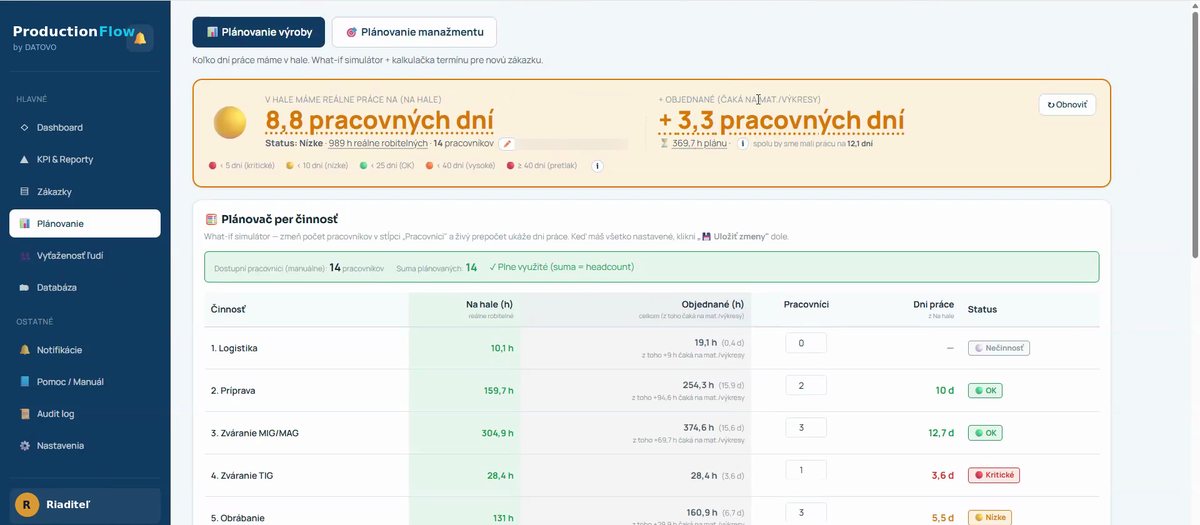Click the Plánovač per činnosť heading icon
This screenshot has height=525, width=1200.
point(211,219)
